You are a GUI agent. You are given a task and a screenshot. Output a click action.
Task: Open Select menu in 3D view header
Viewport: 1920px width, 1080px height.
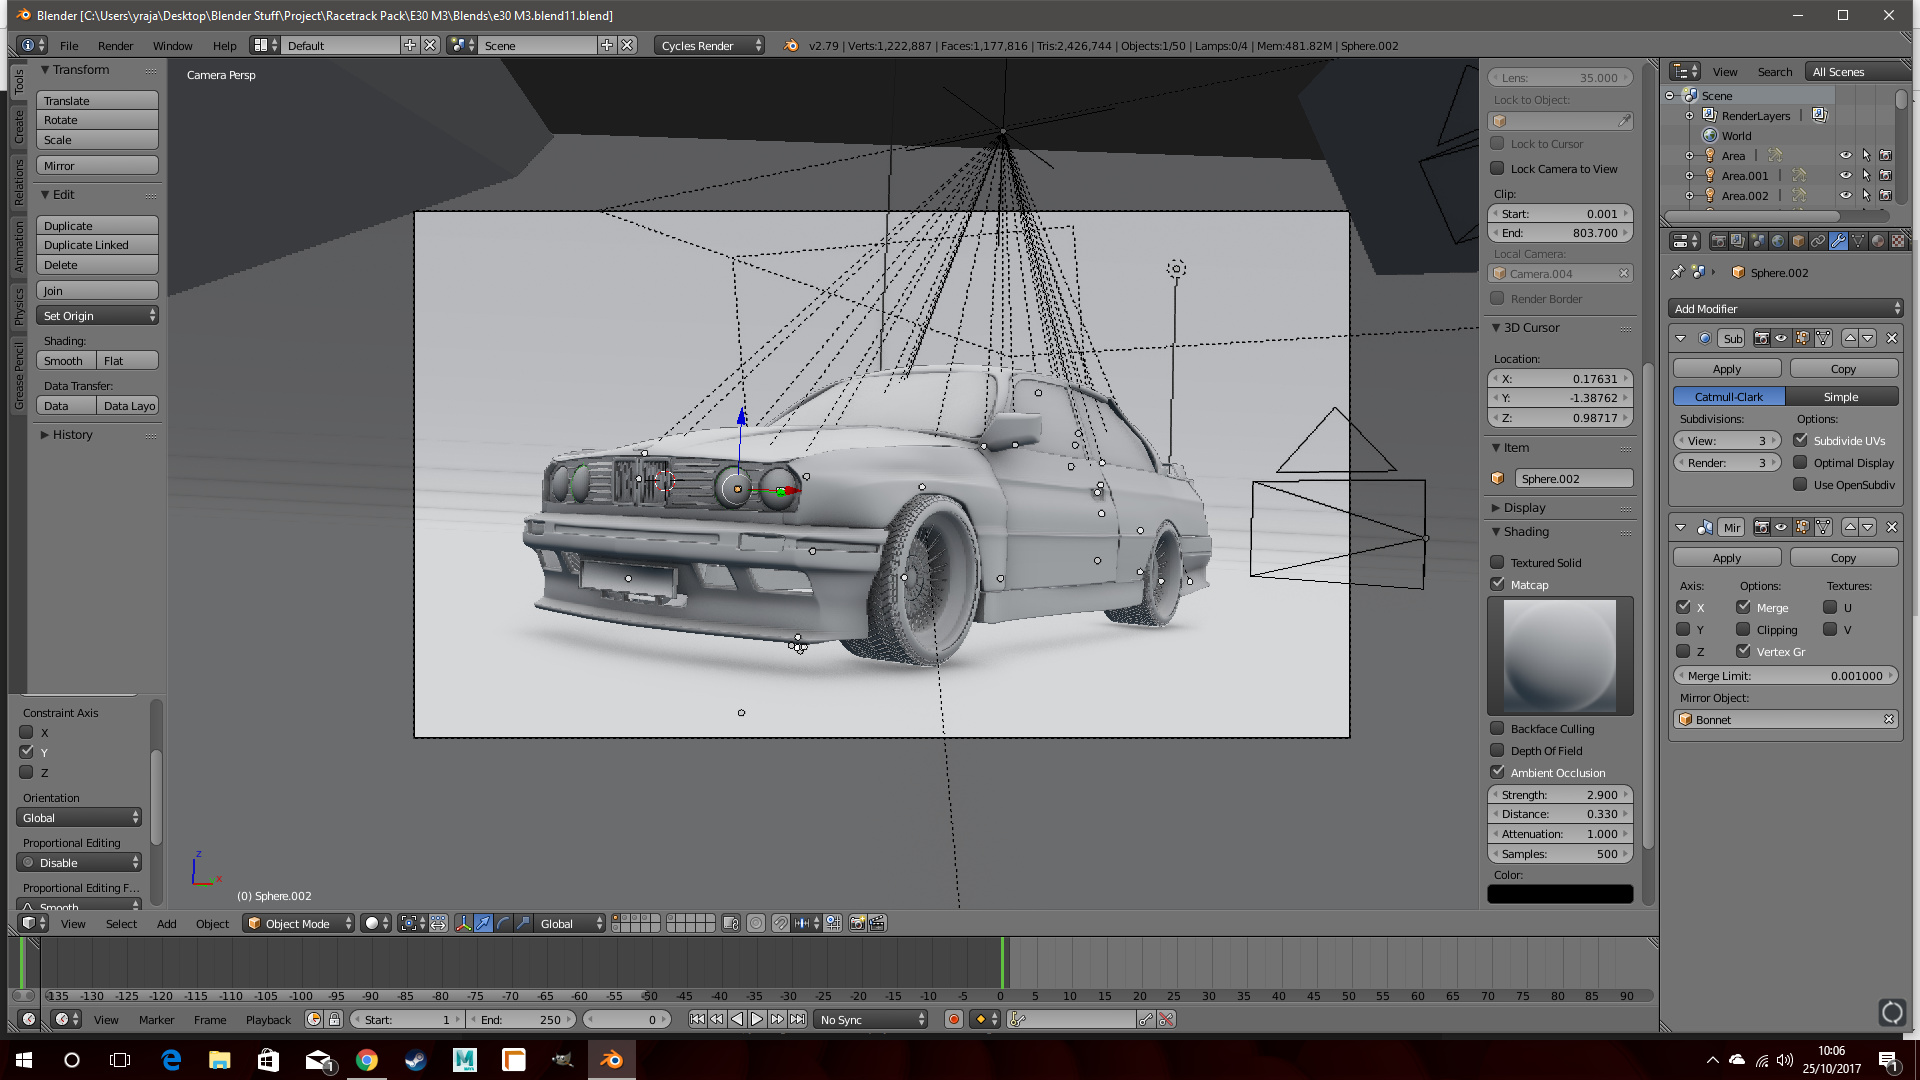click(121, 924)
